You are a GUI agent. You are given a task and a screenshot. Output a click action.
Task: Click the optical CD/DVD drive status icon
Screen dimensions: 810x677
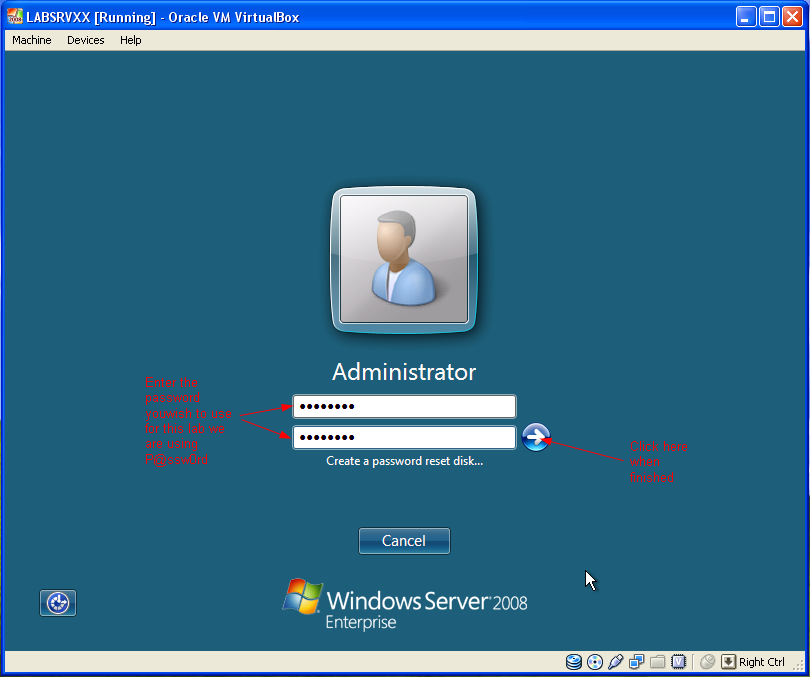[595, 662]
